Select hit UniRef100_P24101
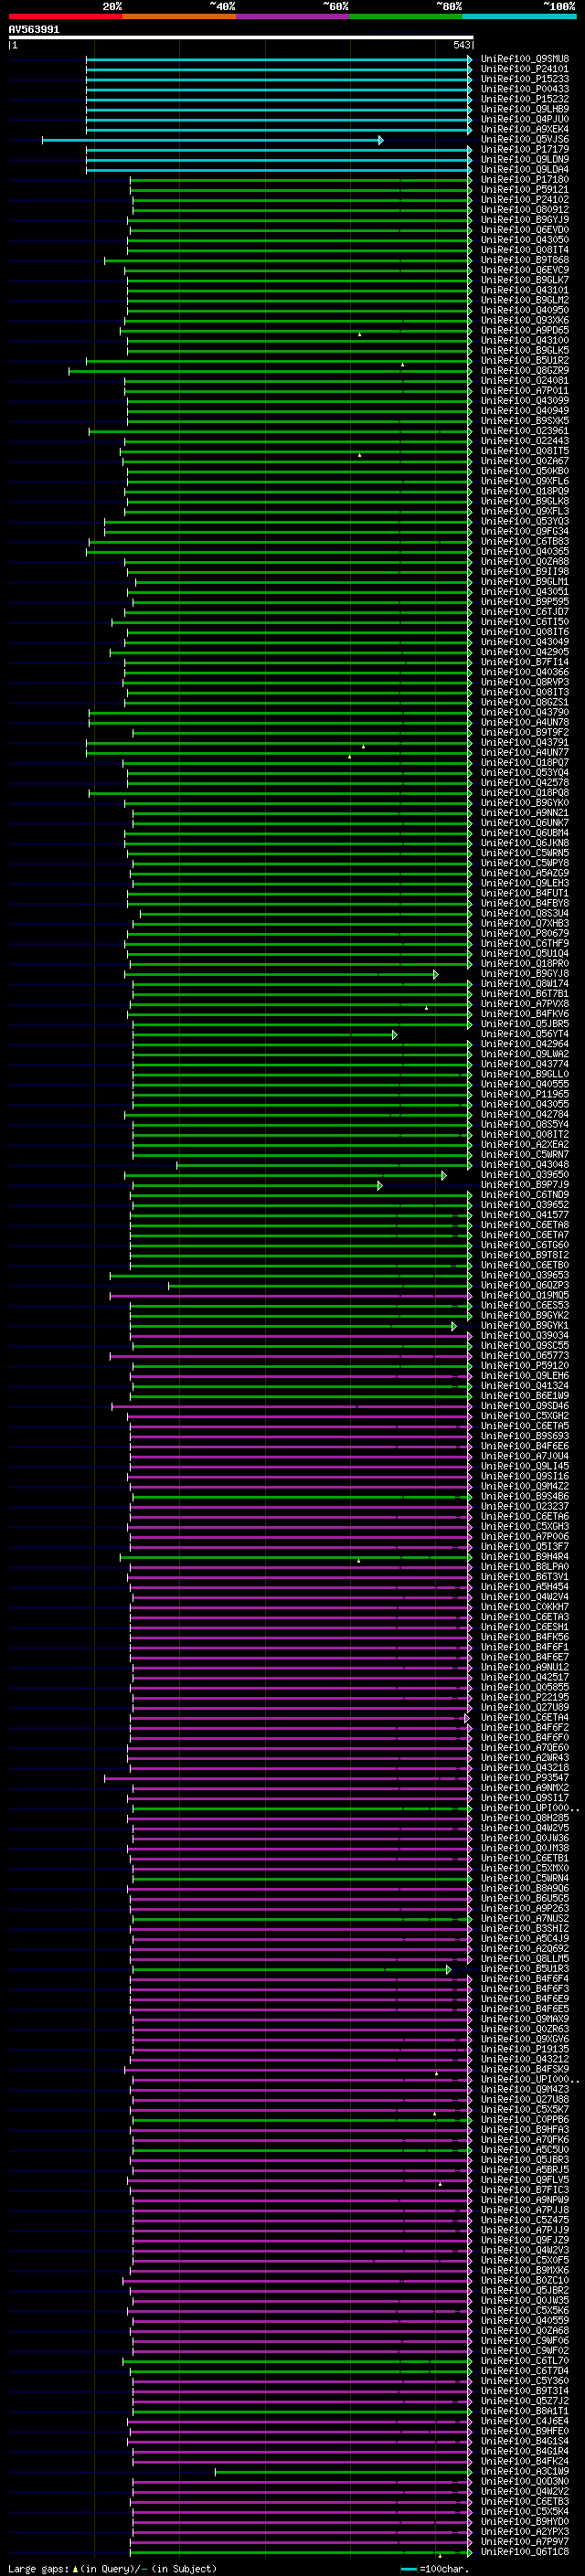585x2576 pixels. click(x=524, y=69)
